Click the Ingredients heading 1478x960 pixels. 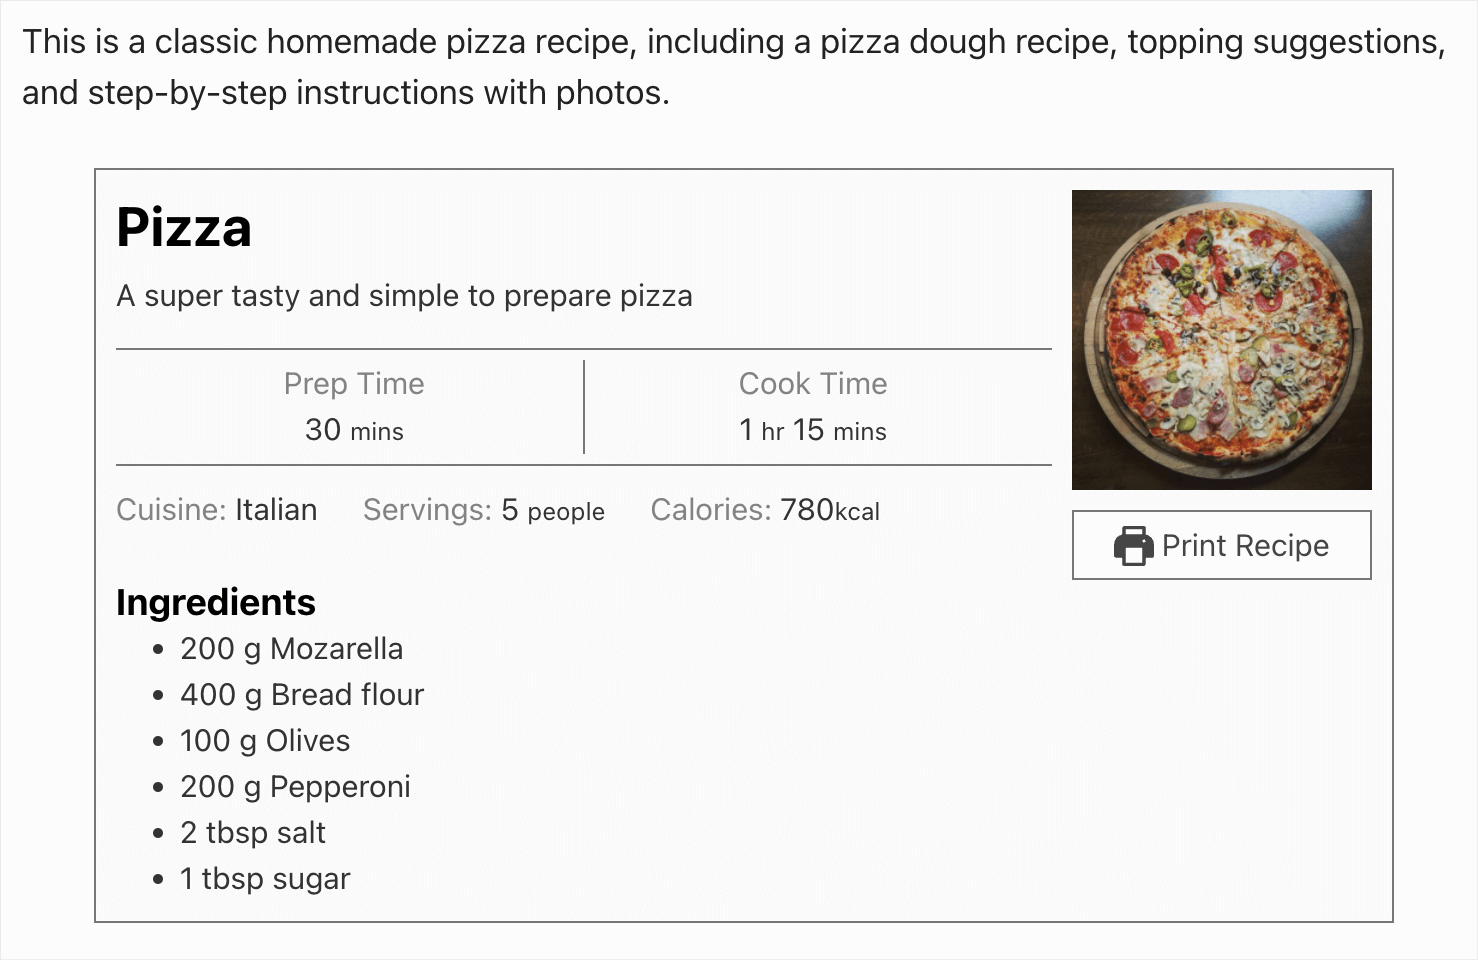pos(215,602)
